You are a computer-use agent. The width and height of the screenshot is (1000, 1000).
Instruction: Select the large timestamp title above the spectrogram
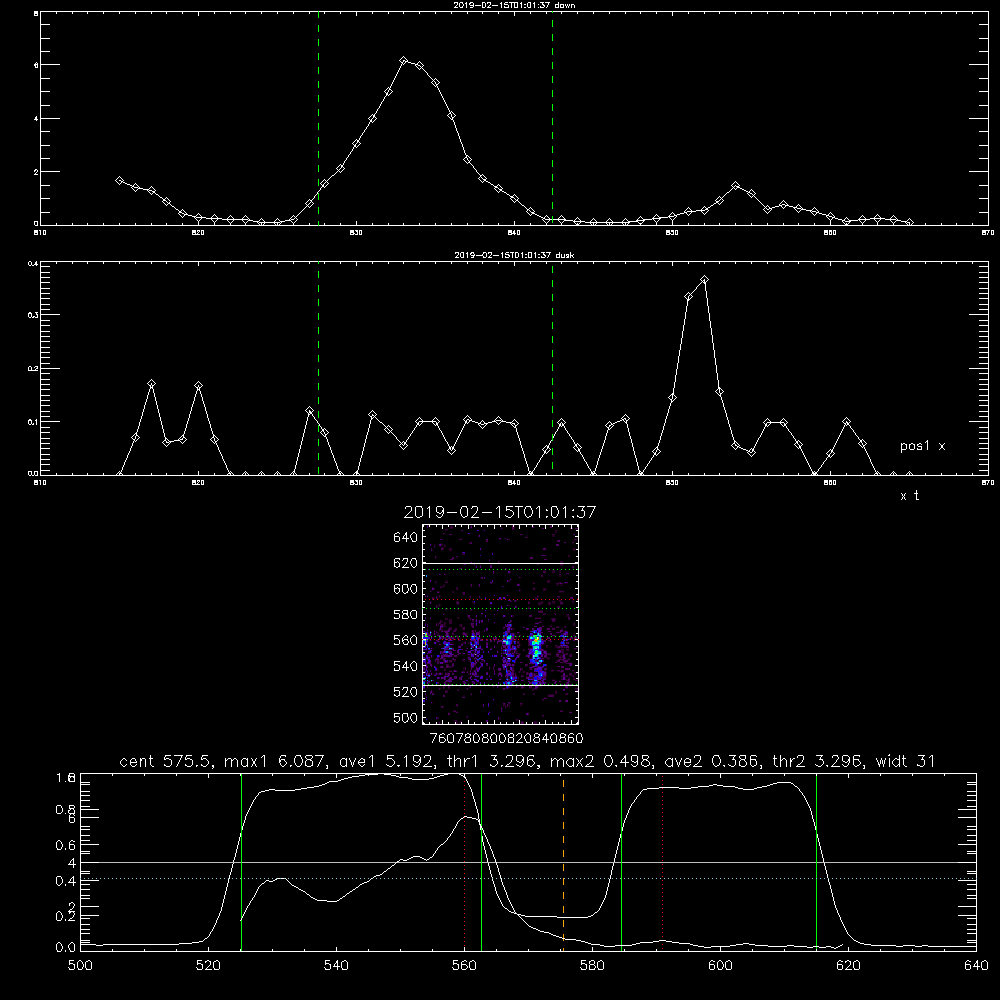499,512
